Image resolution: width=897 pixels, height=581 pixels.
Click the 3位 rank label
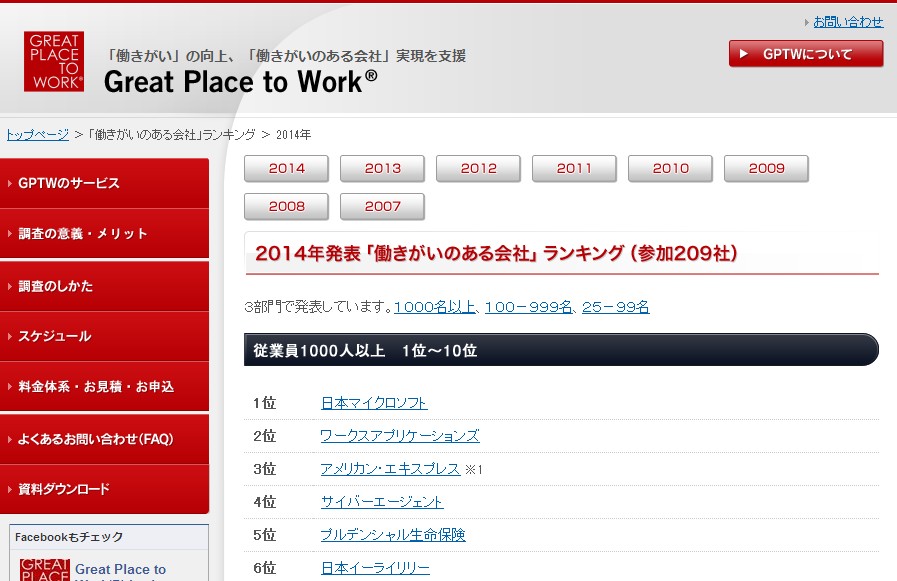(x=265, y=469)
